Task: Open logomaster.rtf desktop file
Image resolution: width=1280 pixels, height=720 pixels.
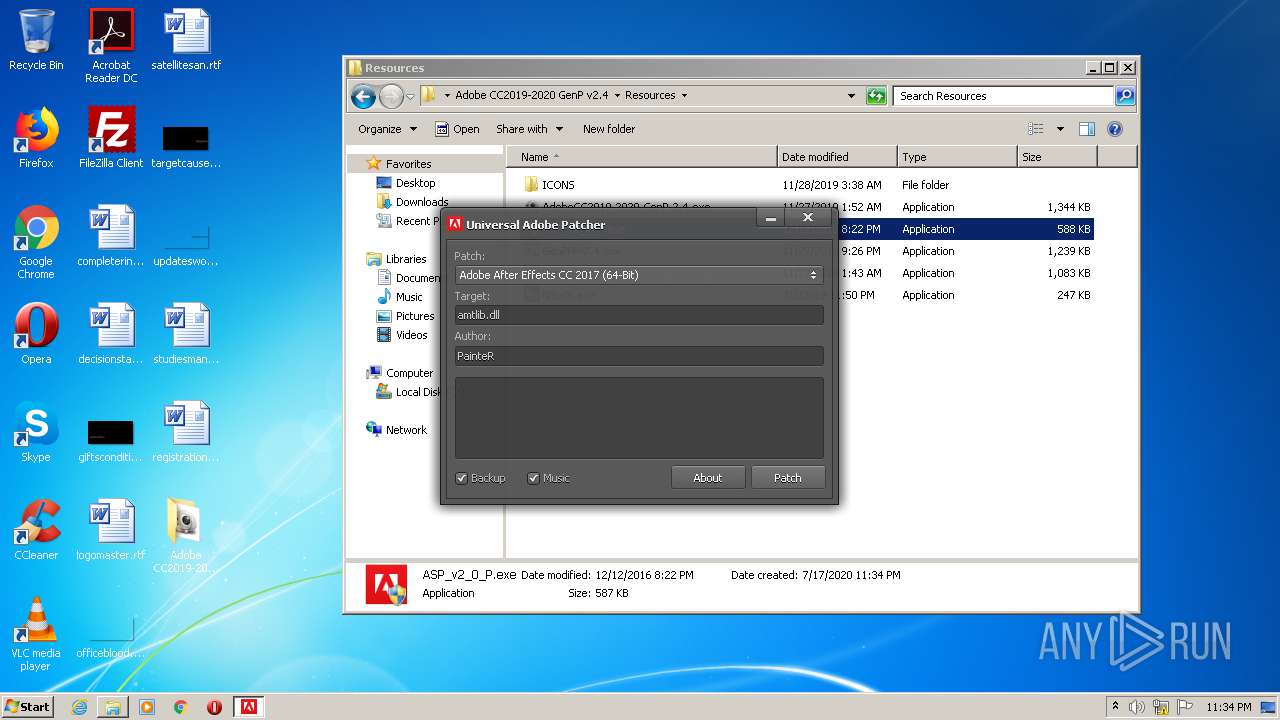Action: [x=111, y=530]
